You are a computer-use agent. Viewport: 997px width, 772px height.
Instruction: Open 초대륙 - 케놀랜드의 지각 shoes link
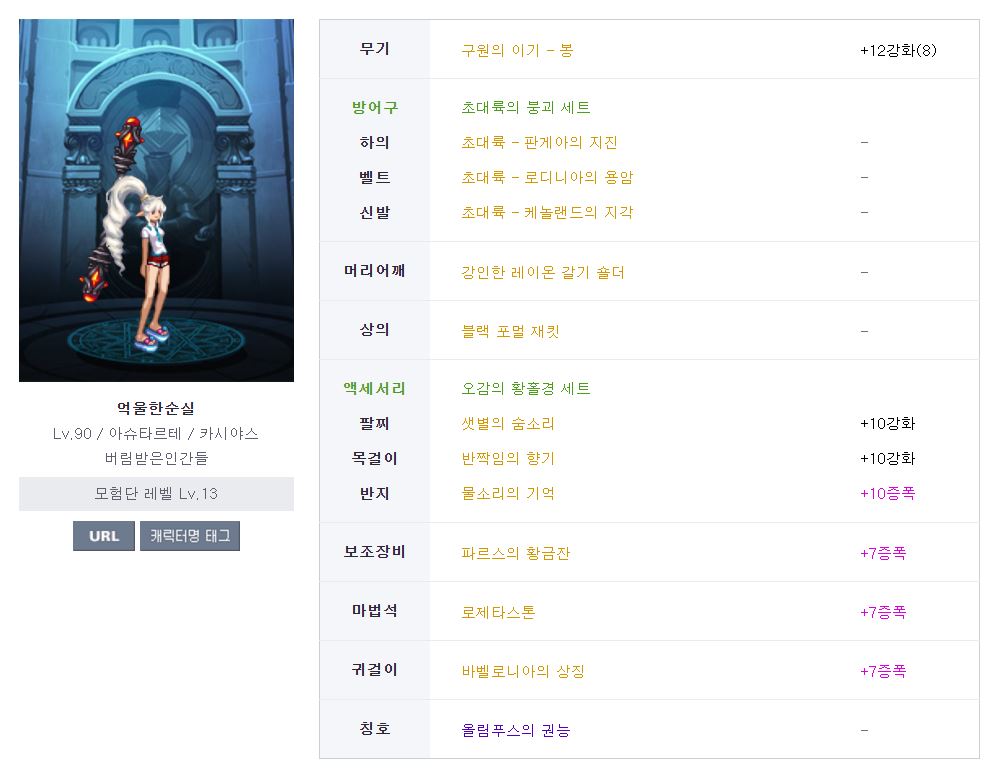(x=547, y=212)
